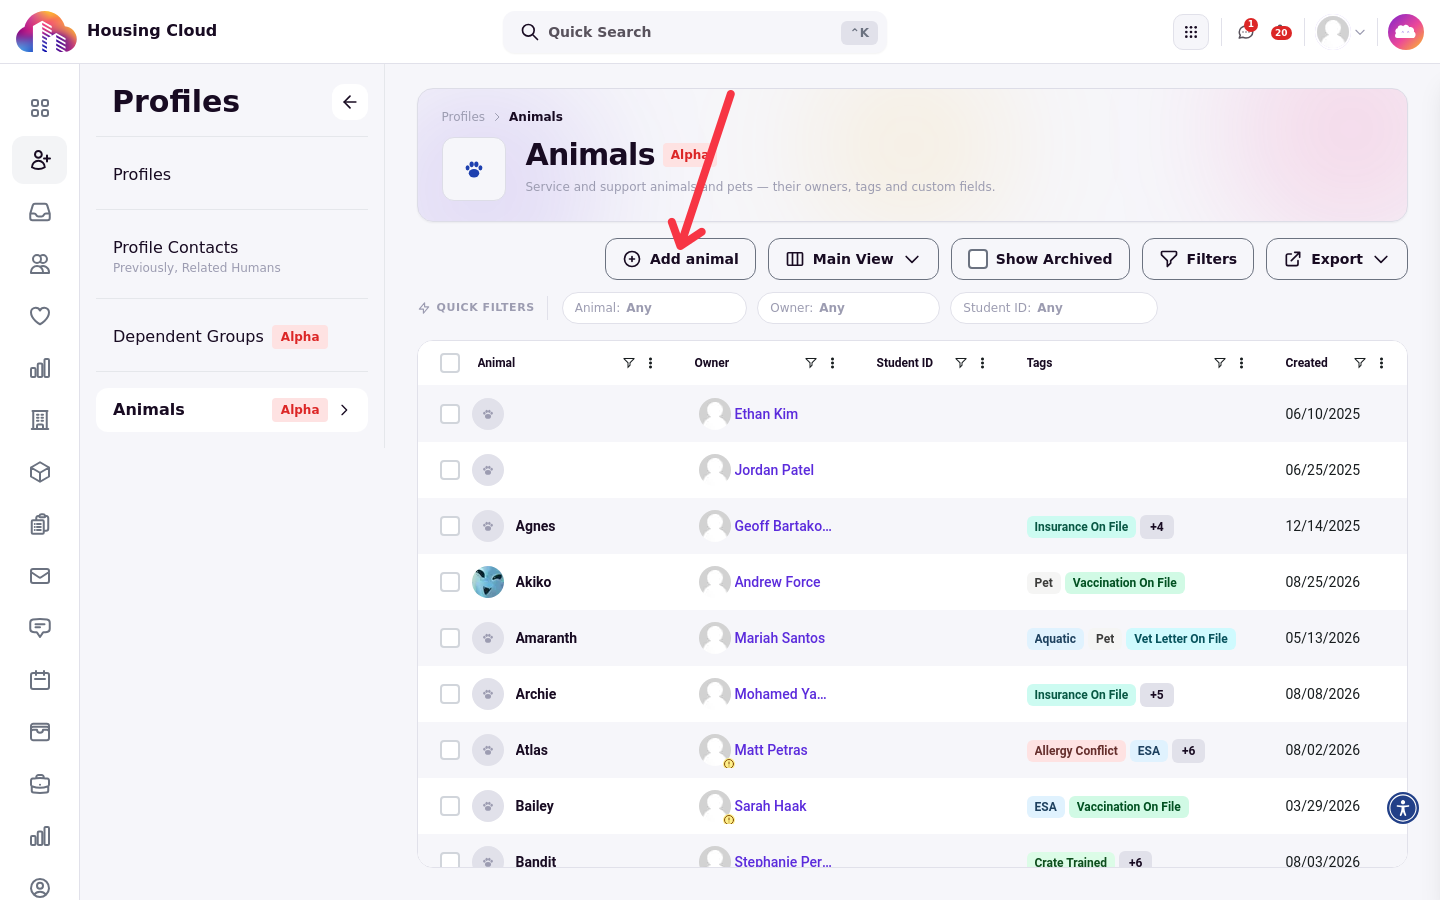The image size is (1440, 900).
Task: Click the cloud icon top right
Action: (1406, 32)
